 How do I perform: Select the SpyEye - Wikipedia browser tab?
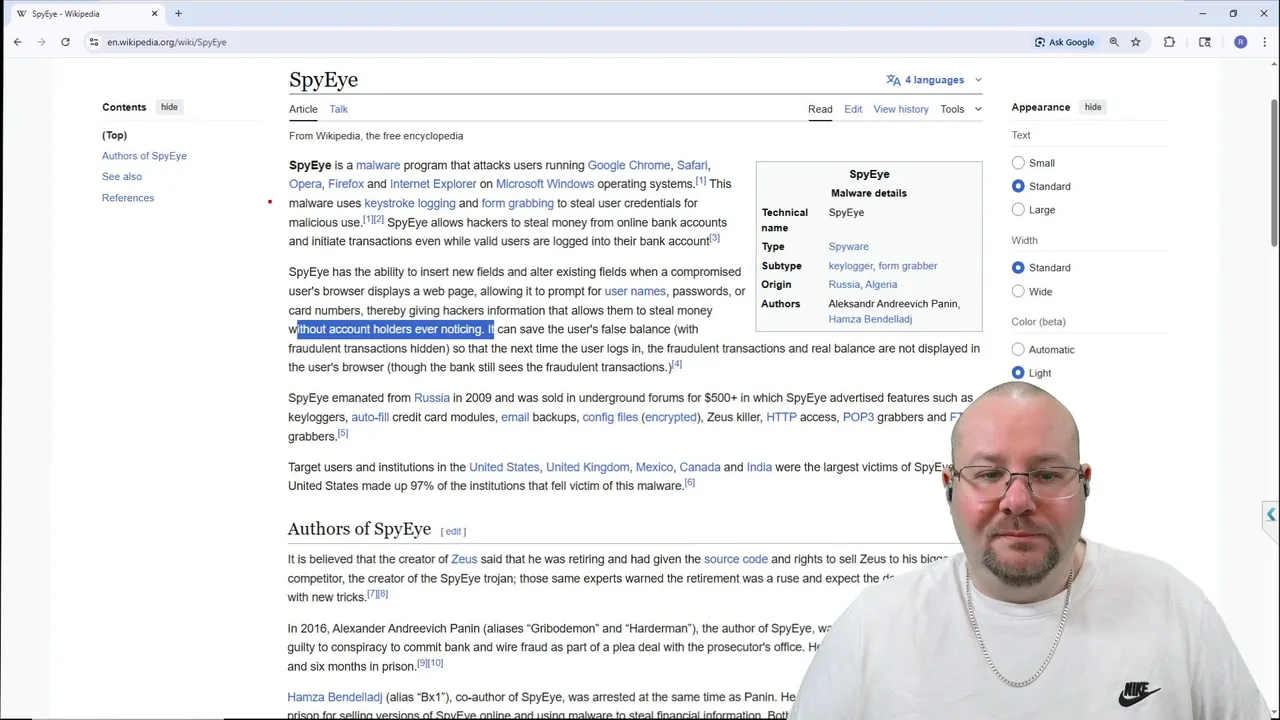pos(85,14)
